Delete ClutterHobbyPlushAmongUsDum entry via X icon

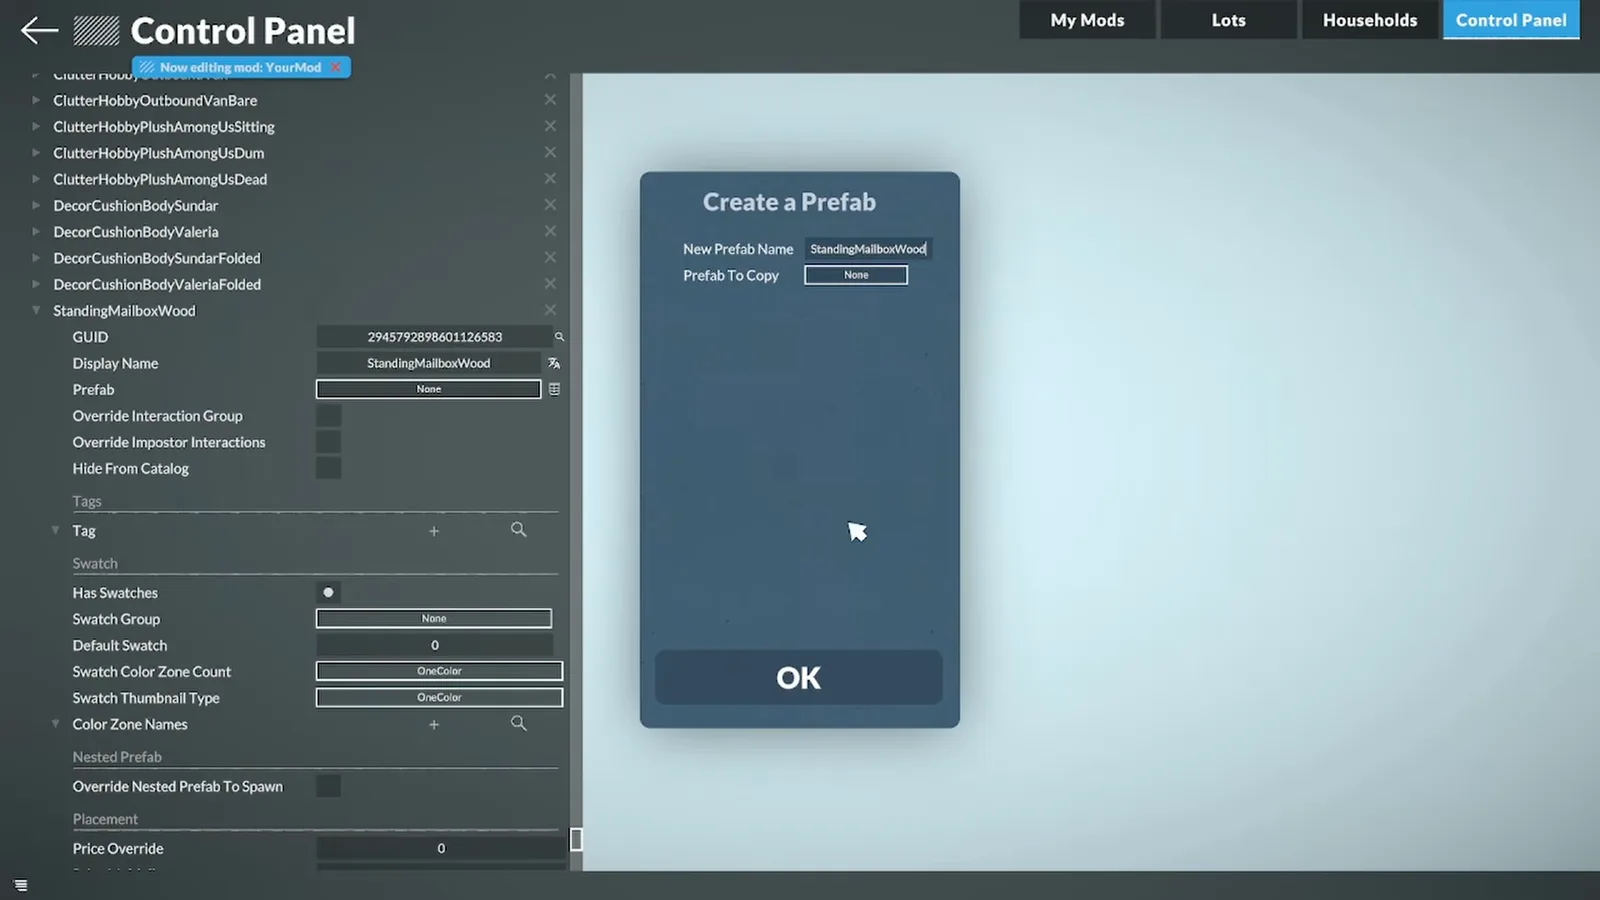point(550,152)
